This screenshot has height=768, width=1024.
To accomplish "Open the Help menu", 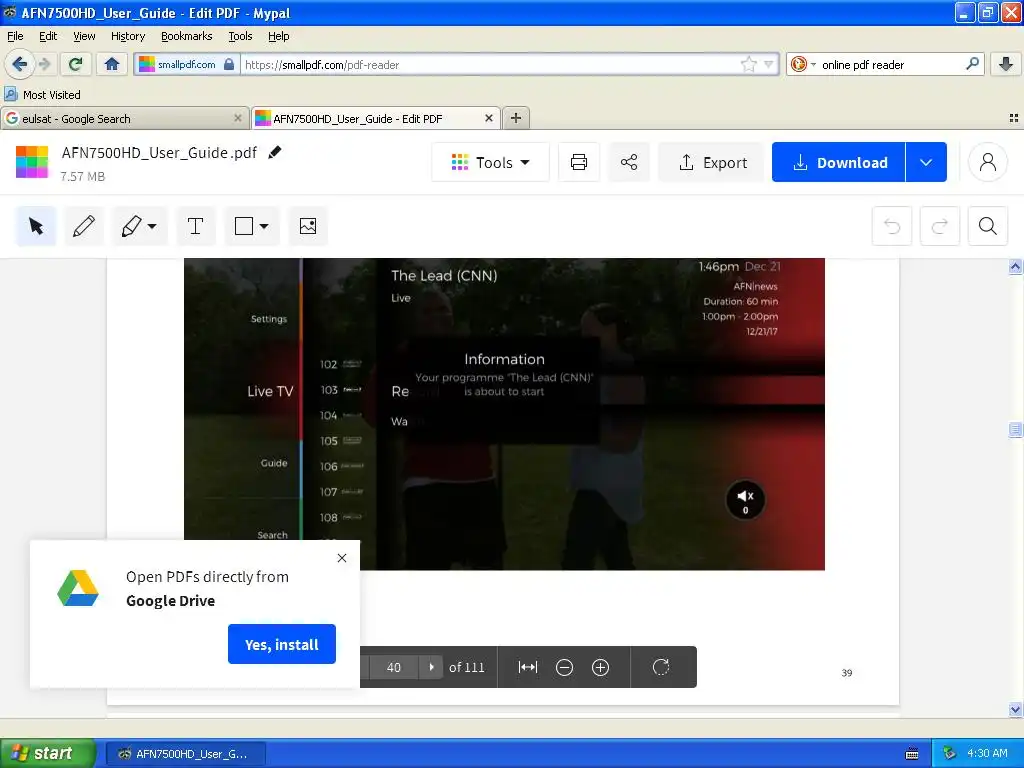I will coord(278,36).
